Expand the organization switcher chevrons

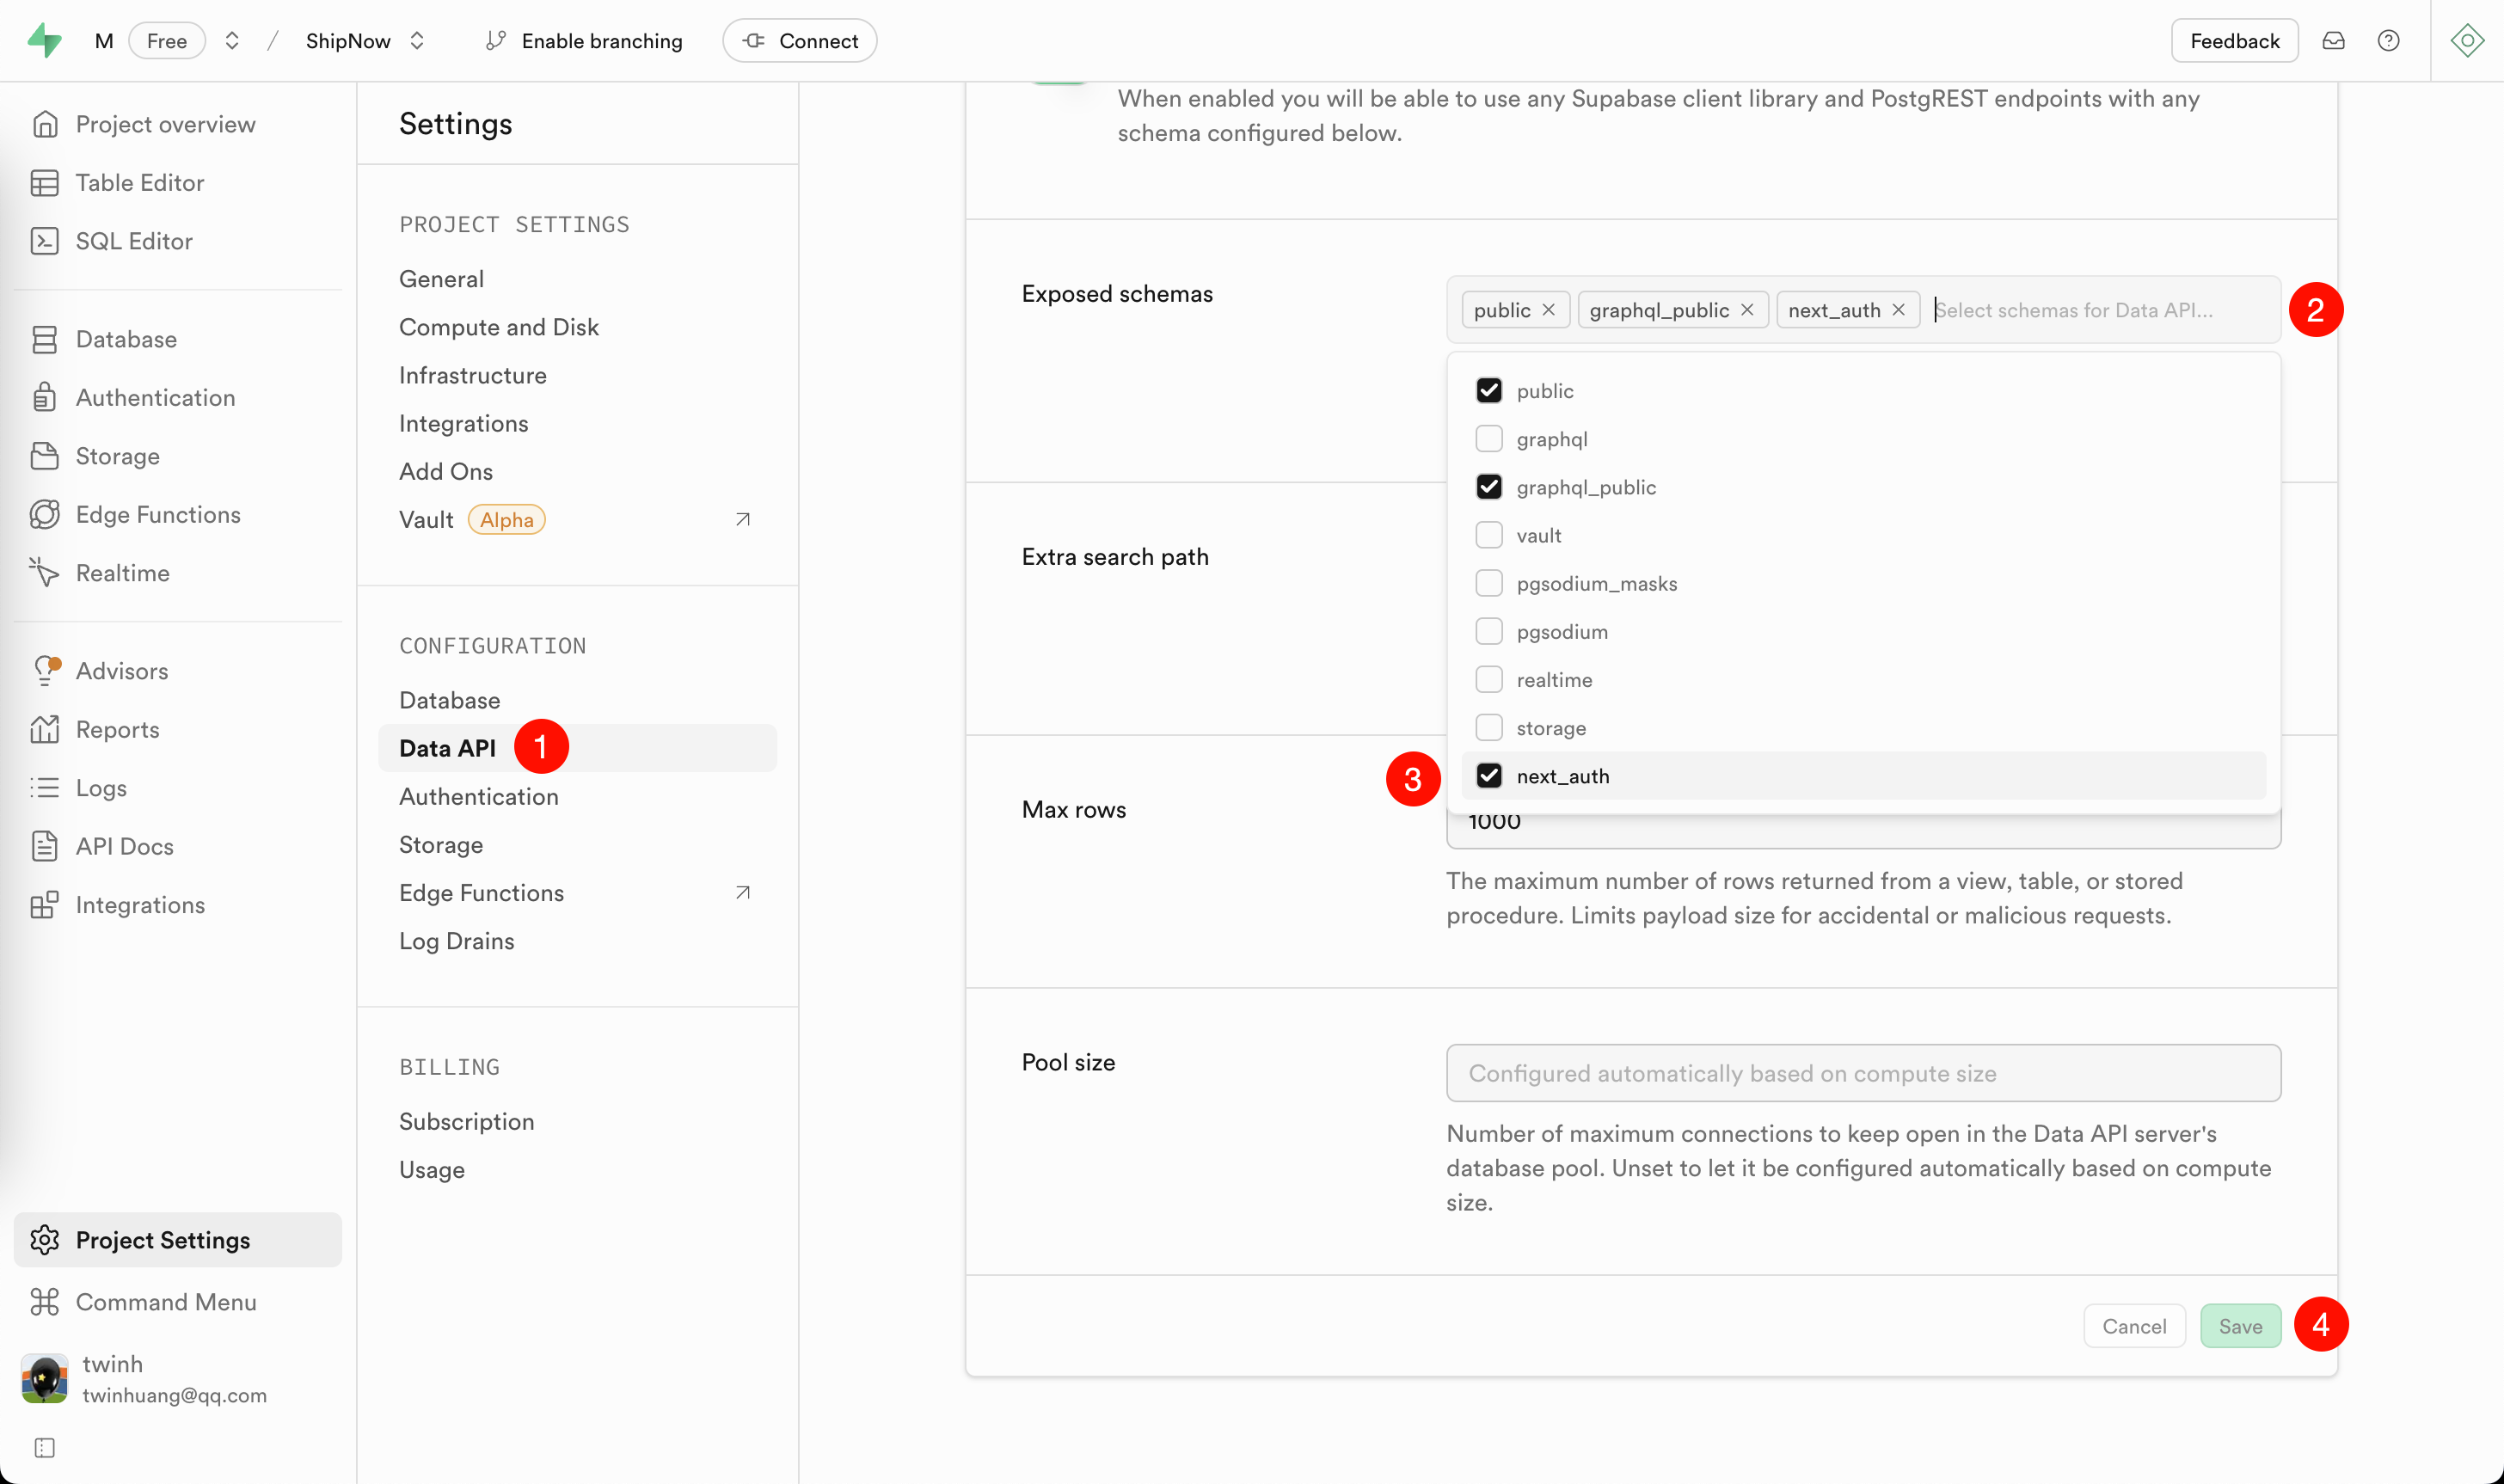point(232,41)
